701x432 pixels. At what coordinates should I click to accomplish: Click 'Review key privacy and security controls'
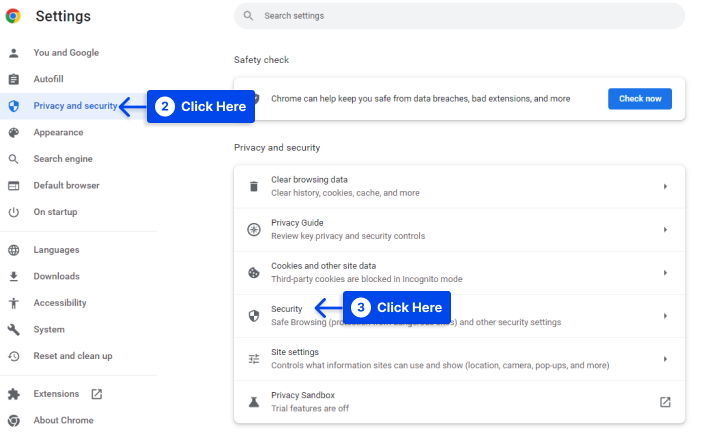click(x=348, y=236)
